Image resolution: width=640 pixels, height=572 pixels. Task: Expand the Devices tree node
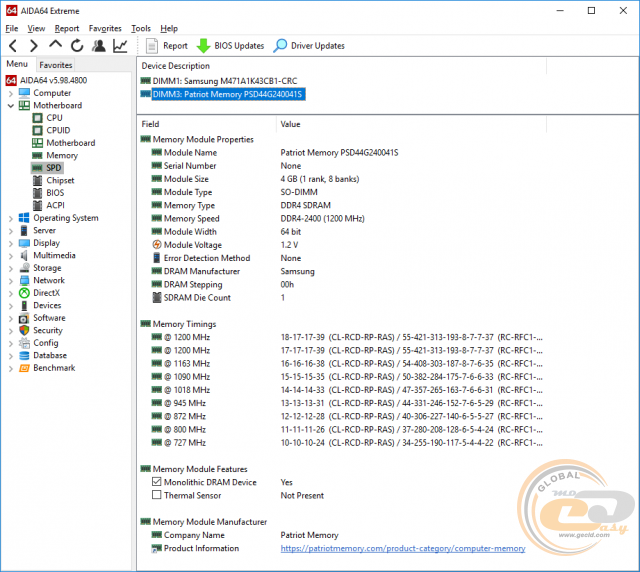tap(11, 306)
